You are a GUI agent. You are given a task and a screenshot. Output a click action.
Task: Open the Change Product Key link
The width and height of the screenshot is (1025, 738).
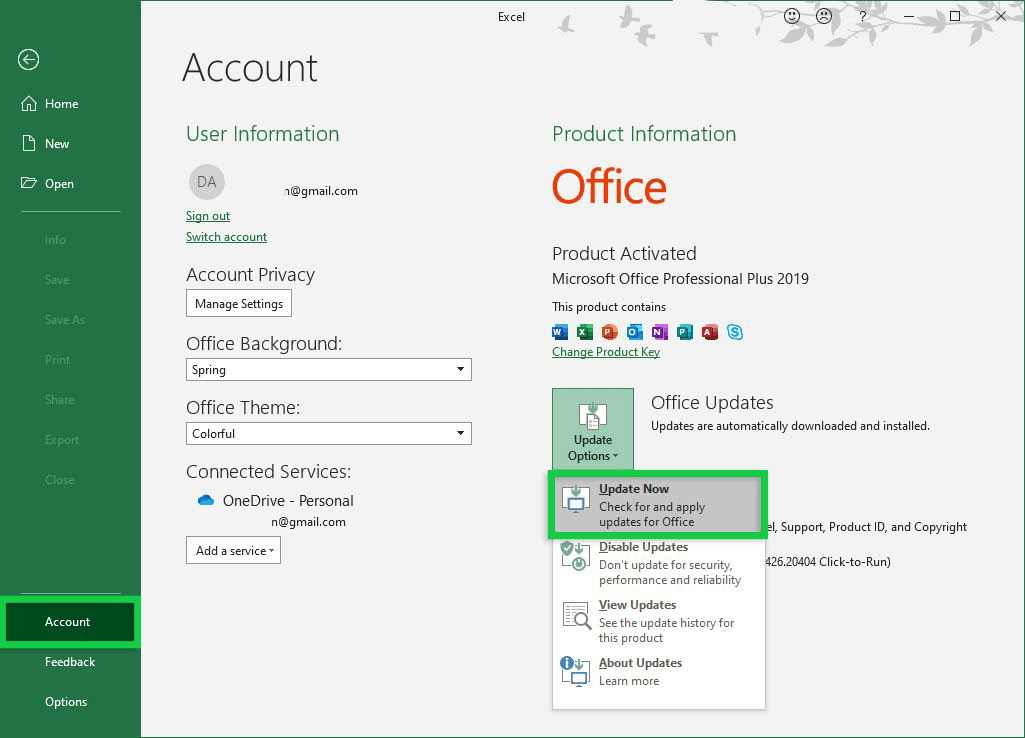click(605, 352)
